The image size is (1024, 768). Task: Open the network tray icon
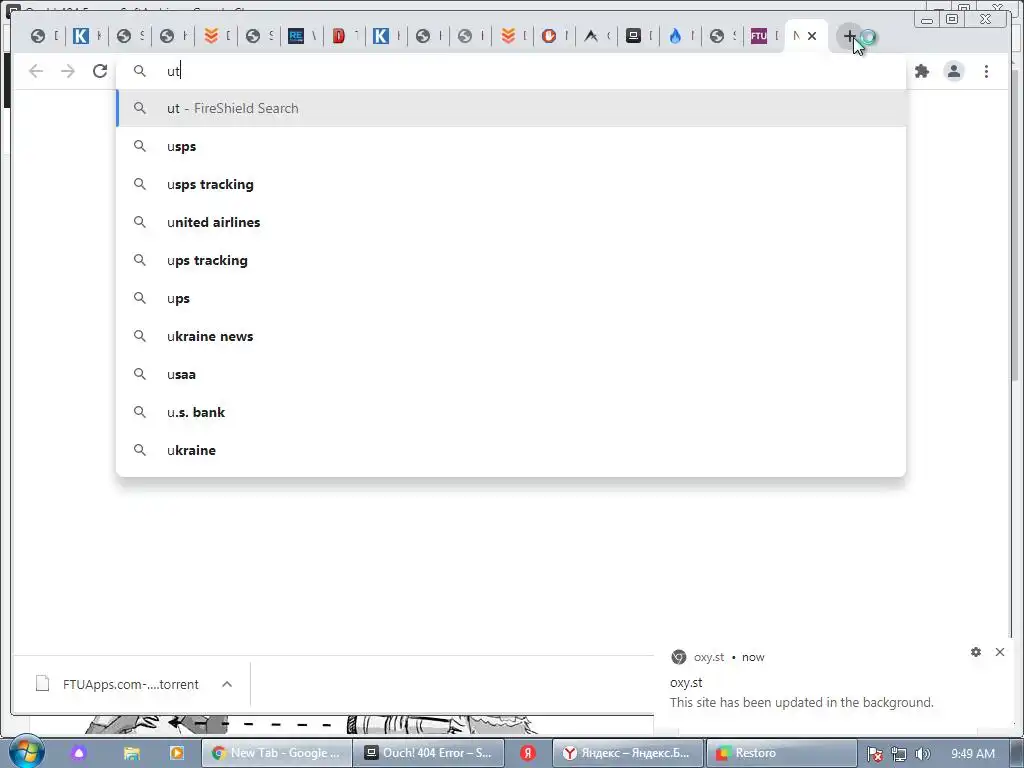[899, 754]
